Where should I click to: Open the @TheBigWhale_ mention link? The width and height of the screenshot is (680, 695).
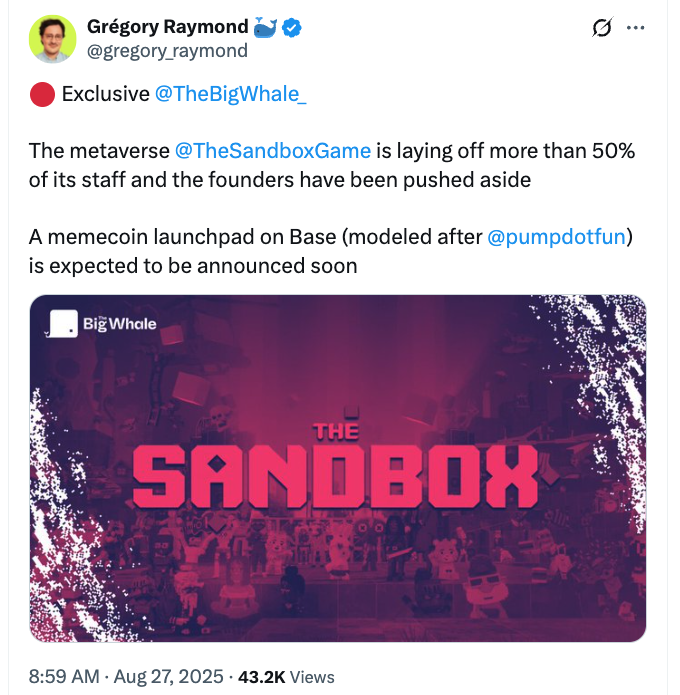(x=231, y=94)
